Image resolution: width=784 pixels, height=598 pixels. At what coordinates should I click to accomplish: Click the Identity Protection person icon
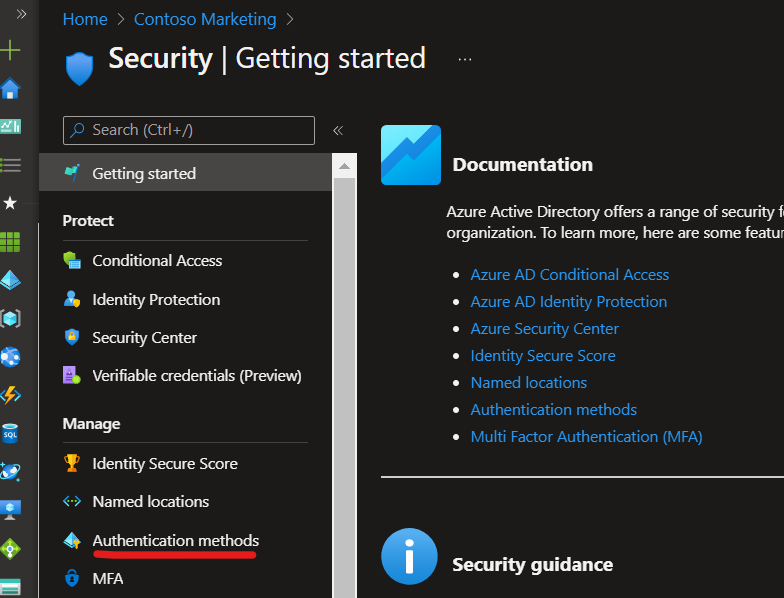click(72, 299)
